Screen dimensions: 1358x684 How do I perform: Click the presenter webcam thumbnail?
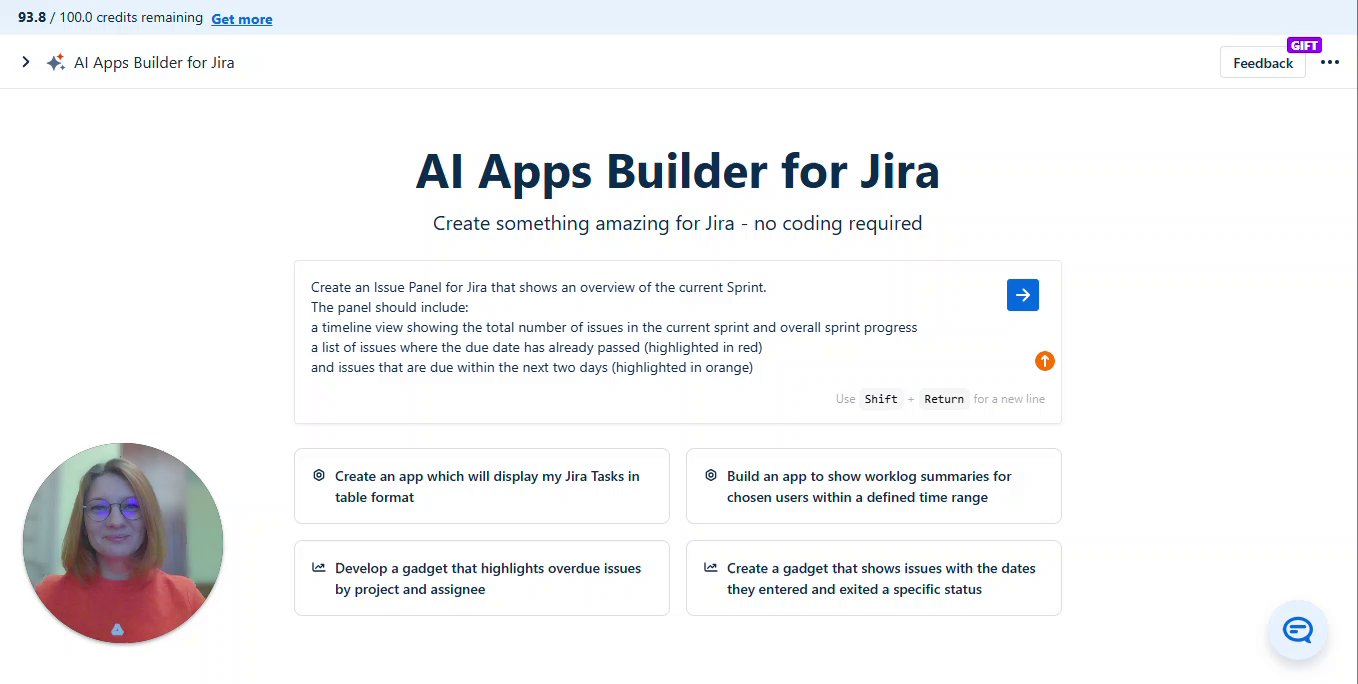[x=123, y=543]
